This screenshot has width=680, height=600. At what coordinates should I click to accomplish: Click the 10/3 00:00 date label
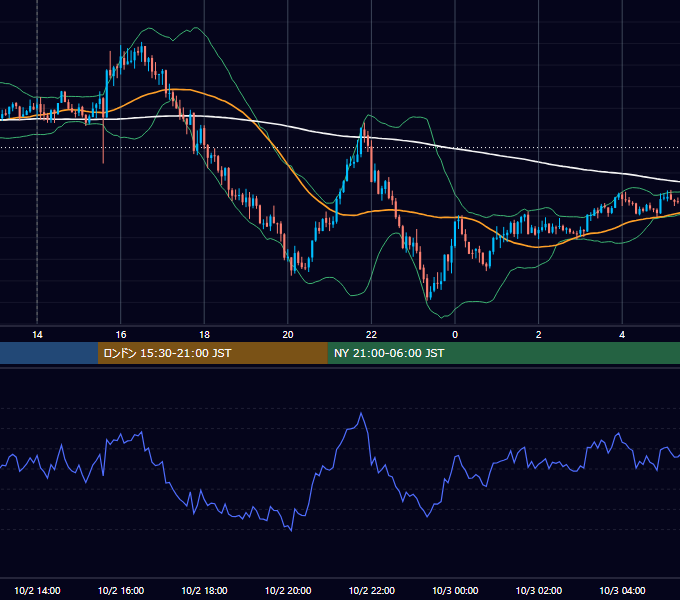(x=455, y=590)
